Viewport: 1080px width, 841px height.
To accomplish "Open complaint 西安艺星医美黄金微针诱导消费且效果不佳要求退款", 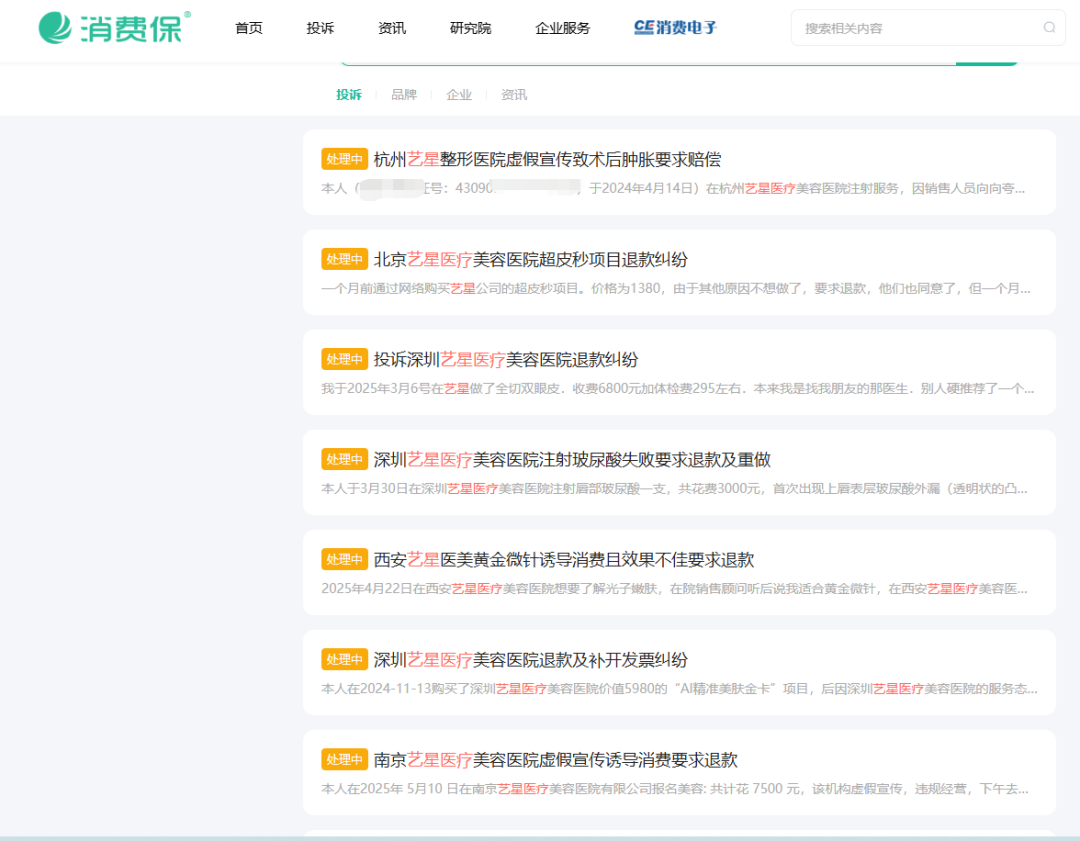I will click(x=563, y=559).
